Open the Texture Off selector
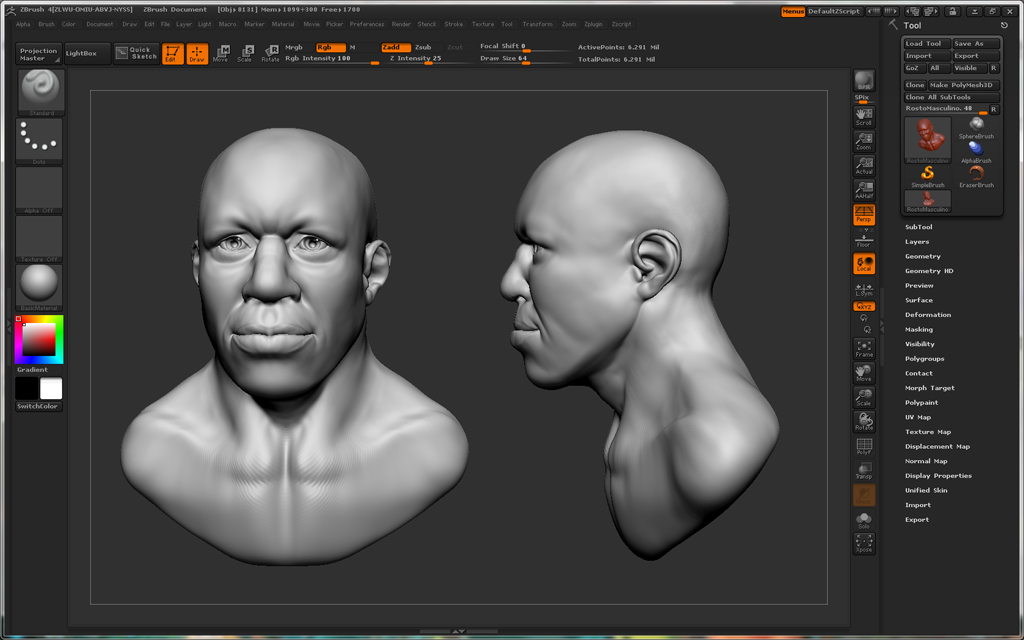This screenshot has width=1024, height=640. click(x=39, y=239)
